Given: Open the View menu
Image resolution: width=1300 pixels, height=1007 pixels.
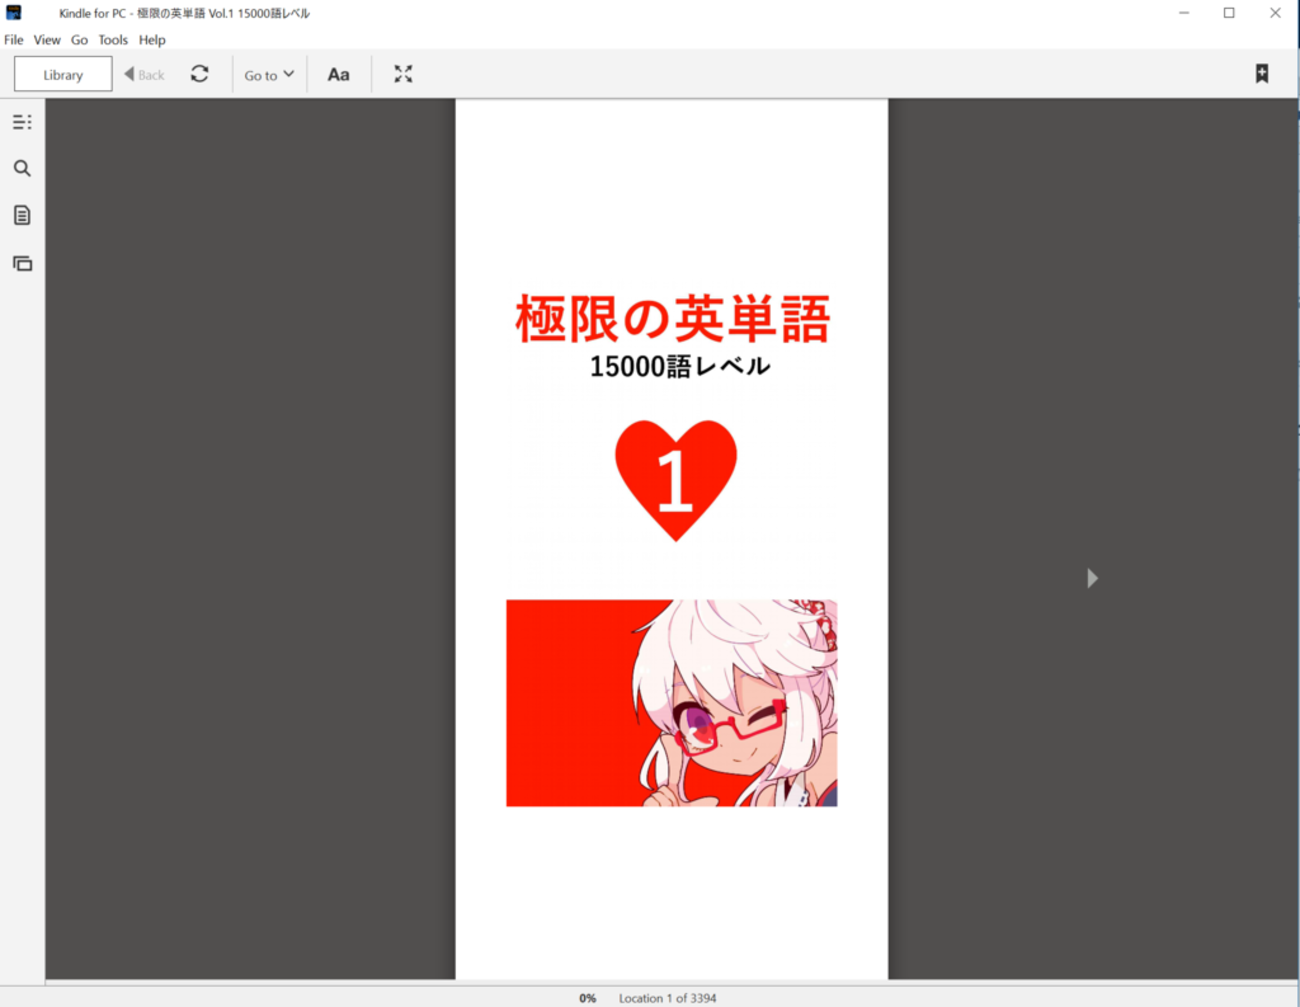Looking at the screenshot, I should click(47, 40).
